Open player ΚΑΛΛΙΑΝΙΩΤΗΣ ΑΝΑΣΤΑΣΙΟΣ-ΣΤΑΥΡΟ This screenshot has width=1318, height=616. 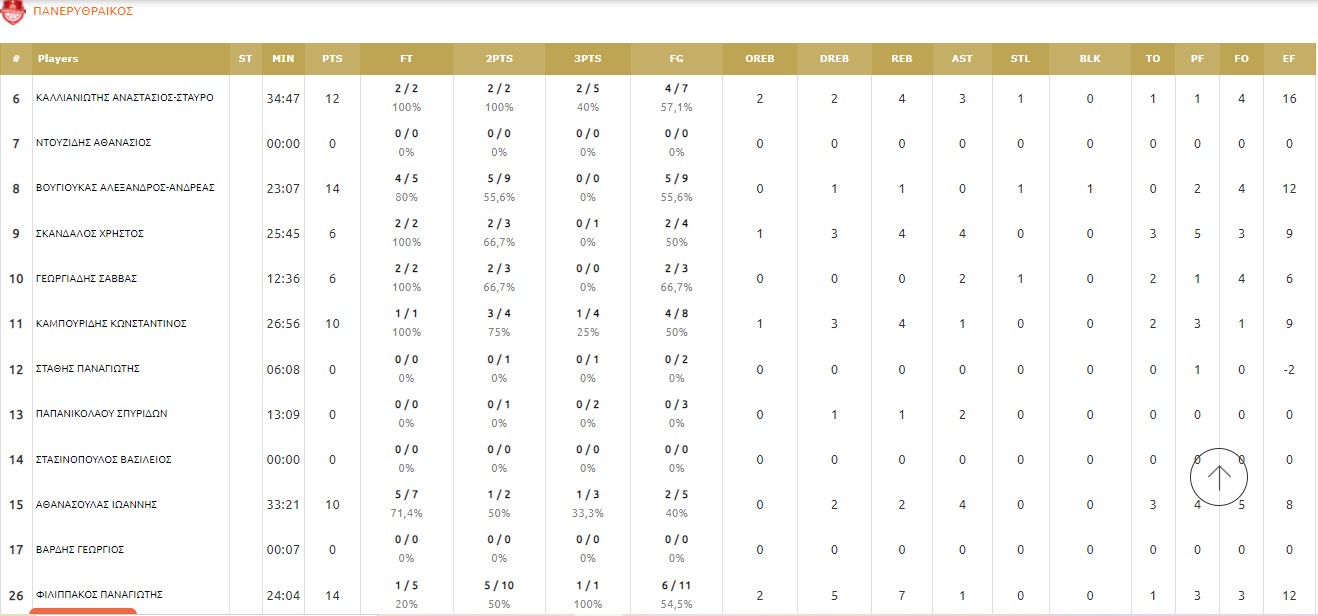(x=125, y=98)
